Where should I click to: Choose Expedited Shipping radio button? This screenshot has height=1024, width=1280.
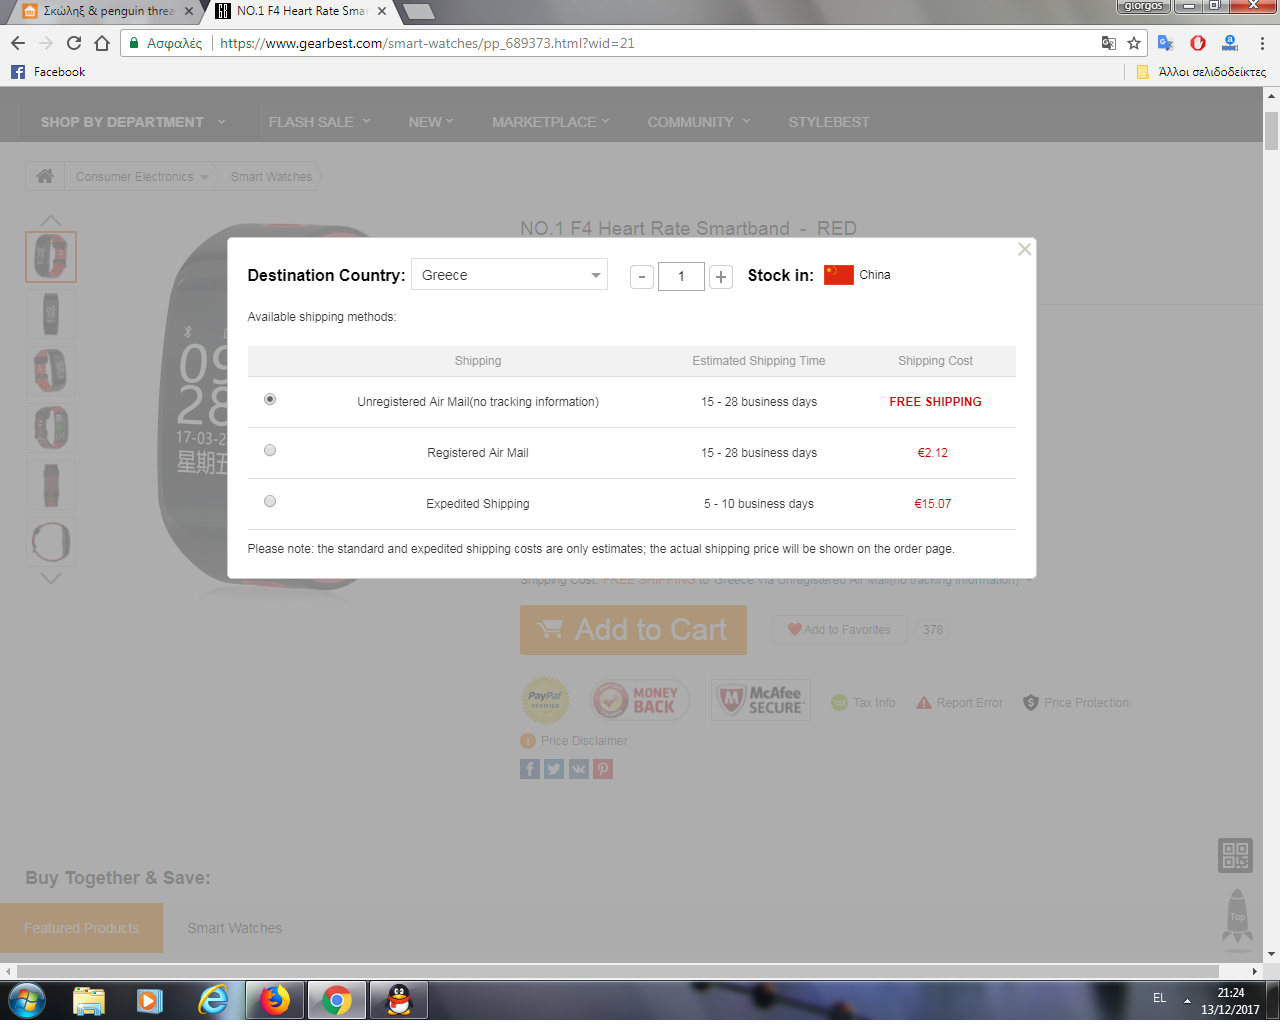pyautogui.click(x=270, y=501)
